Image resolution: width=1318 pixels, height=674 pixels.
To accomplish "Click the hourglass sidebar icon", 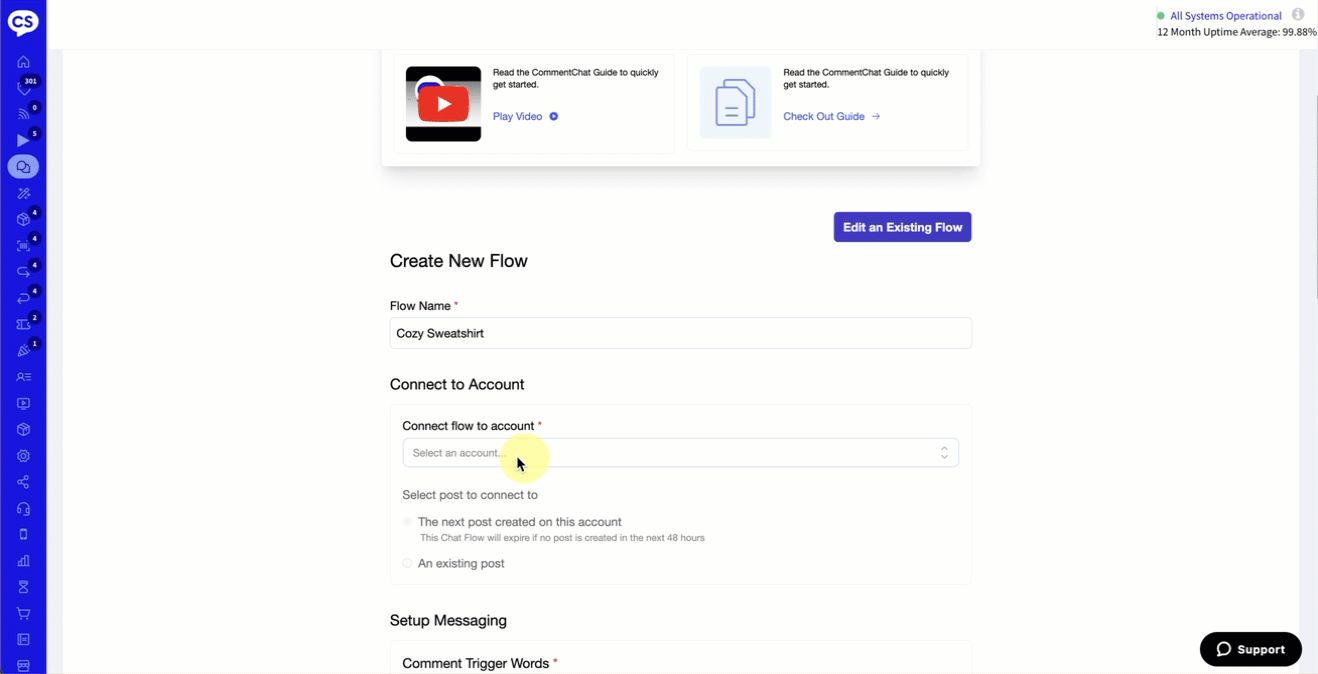I will (x=23, y=587).
